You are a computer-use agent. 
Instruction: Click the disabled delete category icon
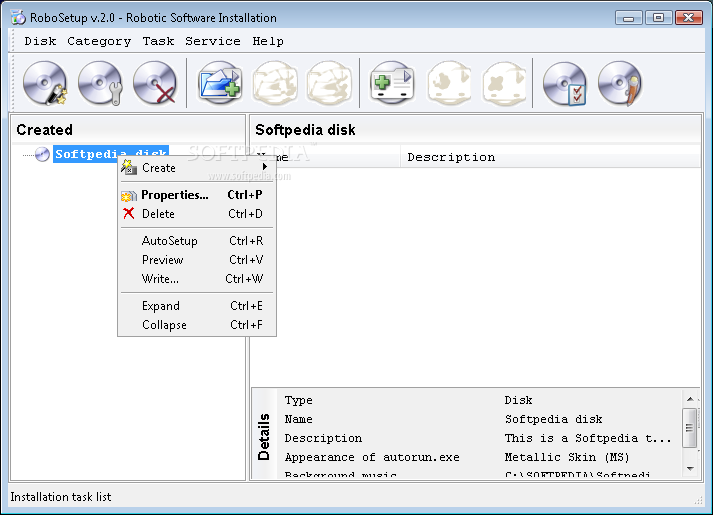coord(330,83)
